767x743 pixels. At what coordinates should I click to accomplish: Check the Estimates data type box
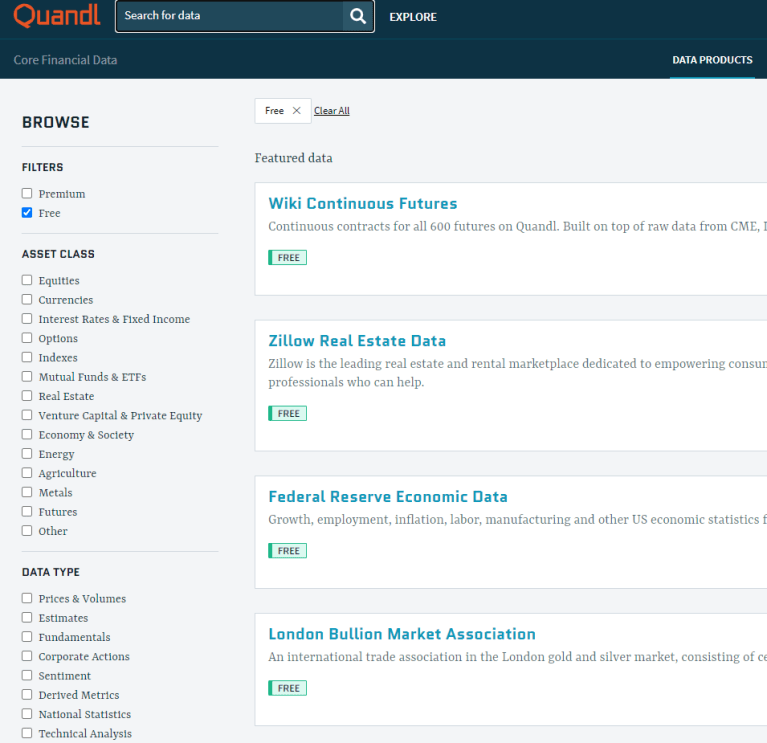pyautogui.click(x=27, y=617)
